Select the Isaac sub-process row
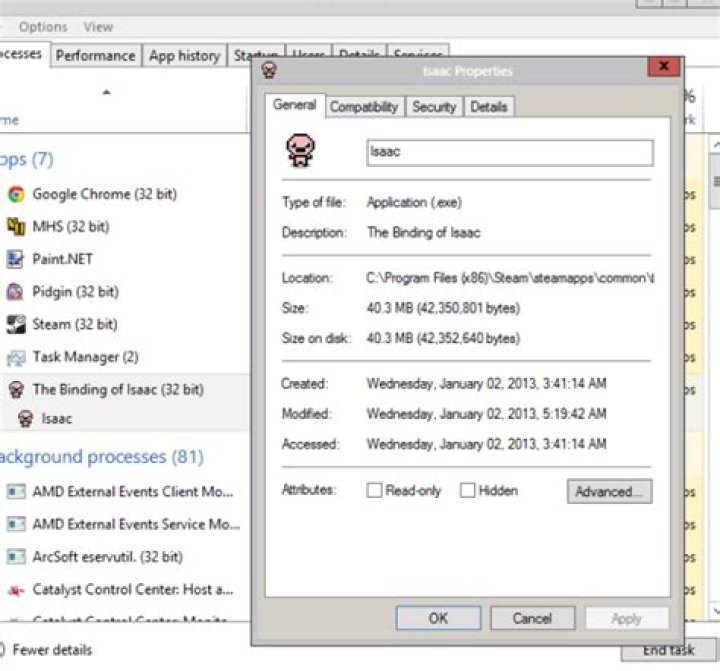720x671 pixels. click(x=124, y=418)
